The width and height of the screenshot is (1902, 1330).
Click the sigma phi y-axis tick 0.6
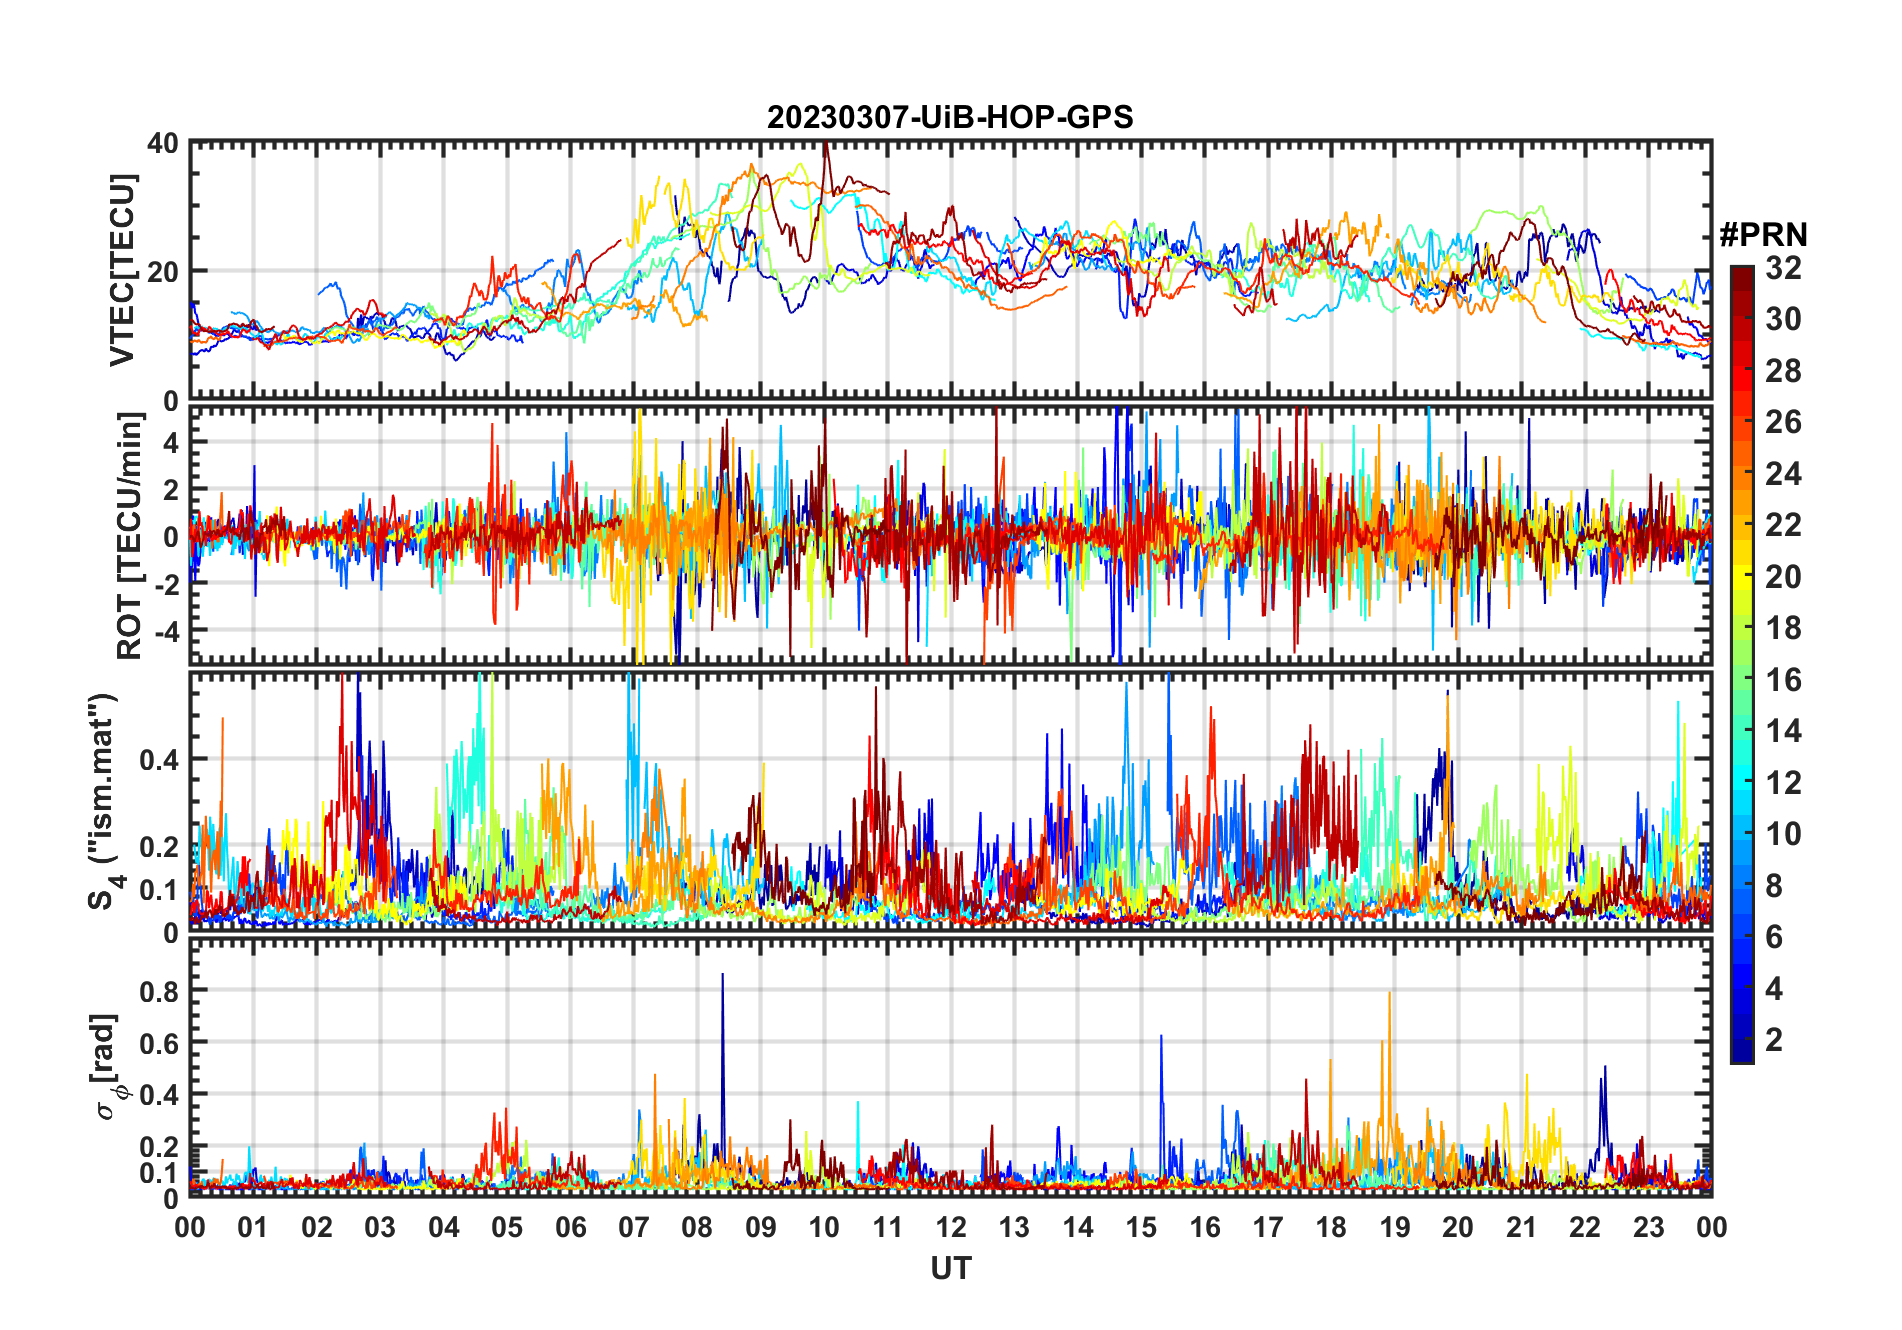159,1043
